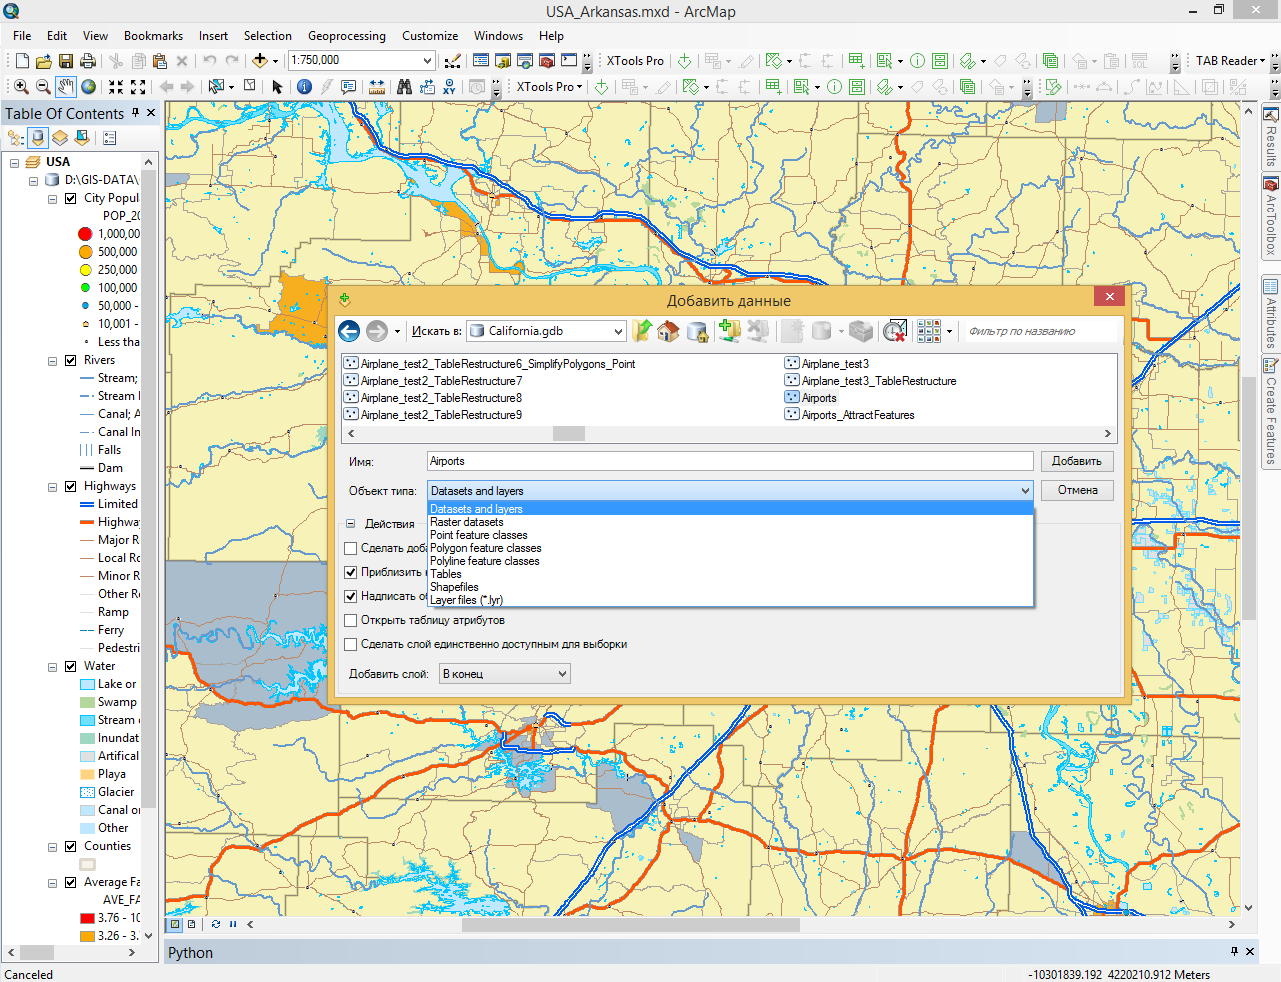1281x982 pixels.
Task: Open the Python window toolbar icon
Action: (569, 61)
